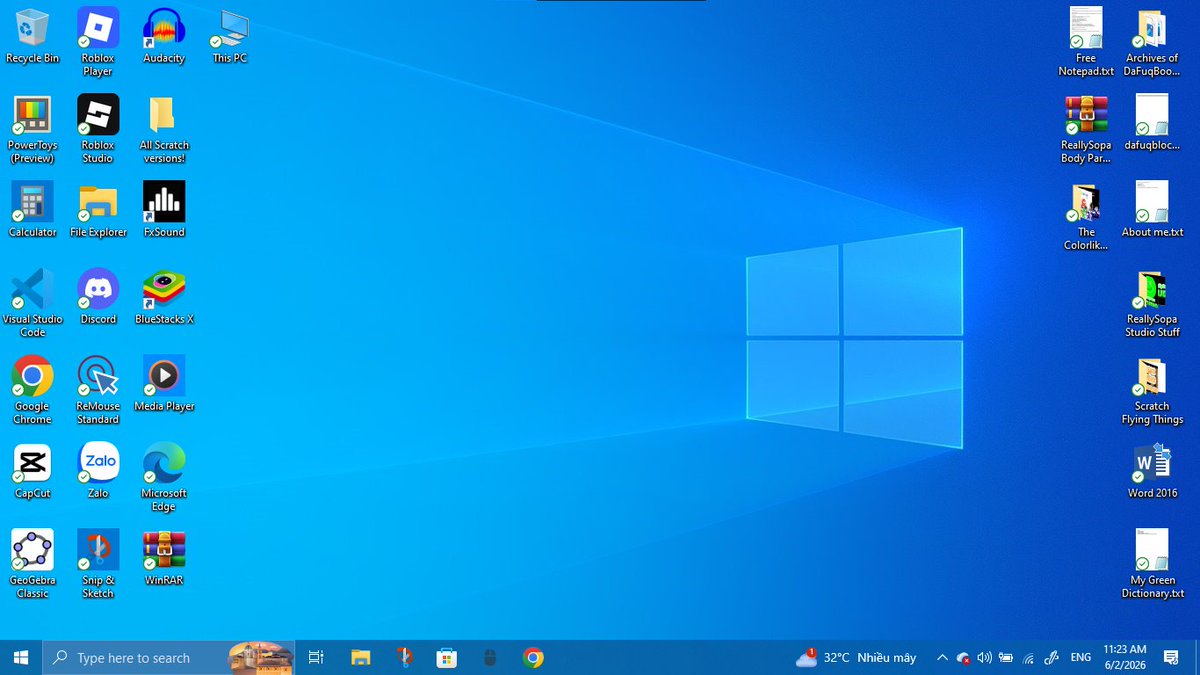1200x675 pixels.
Task: Select The Colorlik... folder icon
Action: click(1086, 216)
